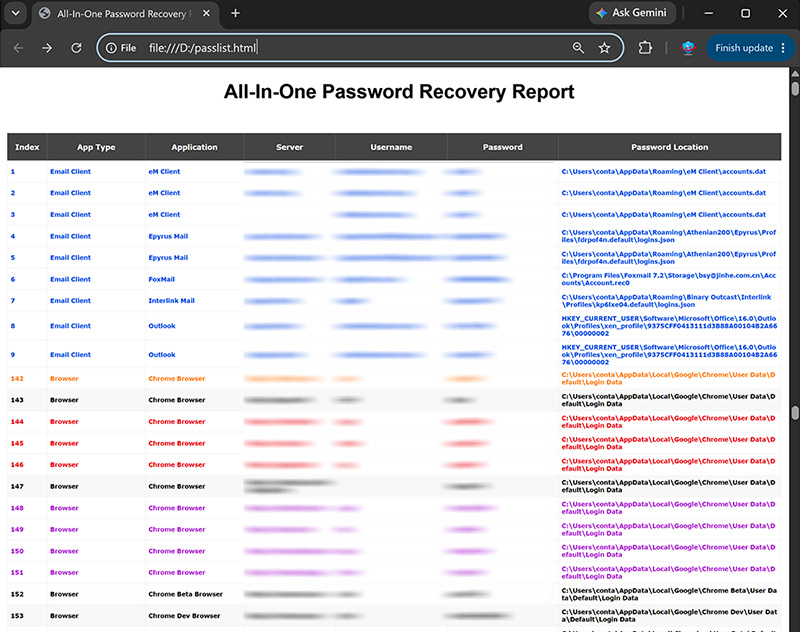The image size is (800, 632).
Task: Click Chrome Browser in row 146
Action: tap(177, 465)
